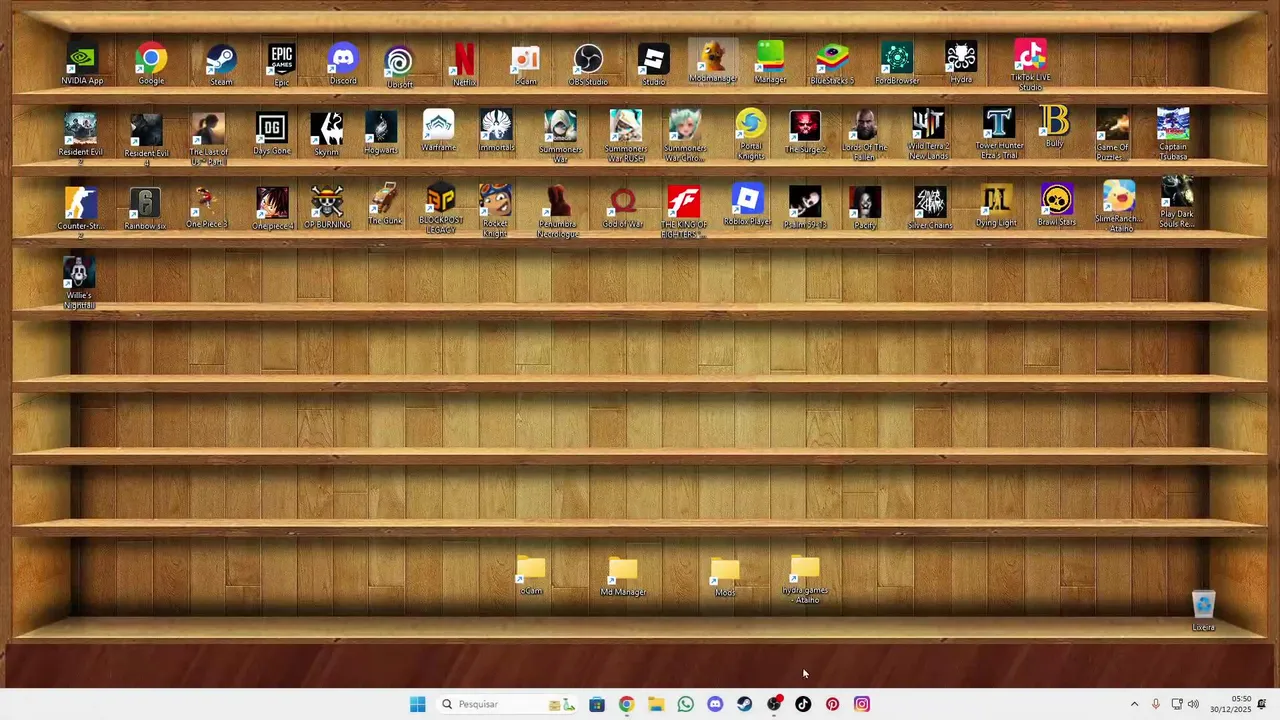Viewport: 1280px width, 720px height.
Task: Open Pinterest from the taskbar
Action: coord(832,704)
